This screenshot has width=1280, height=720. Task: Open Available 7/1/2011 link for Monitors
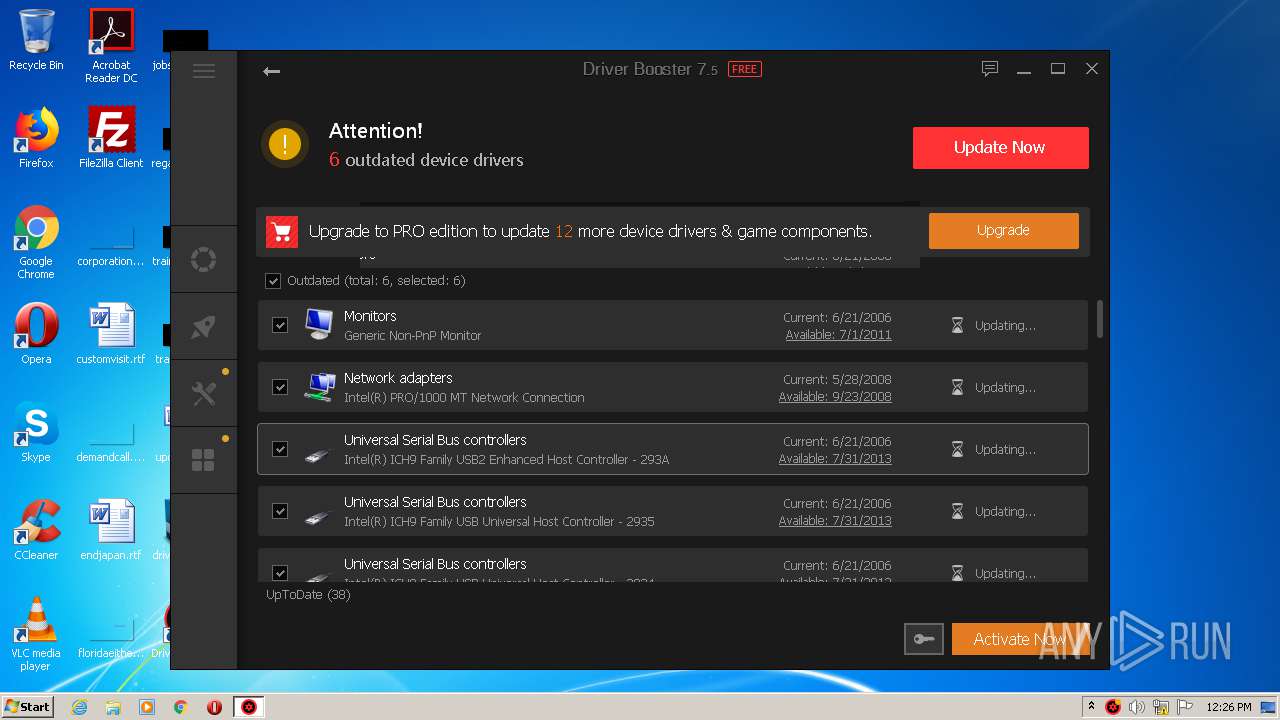(838, 335)
